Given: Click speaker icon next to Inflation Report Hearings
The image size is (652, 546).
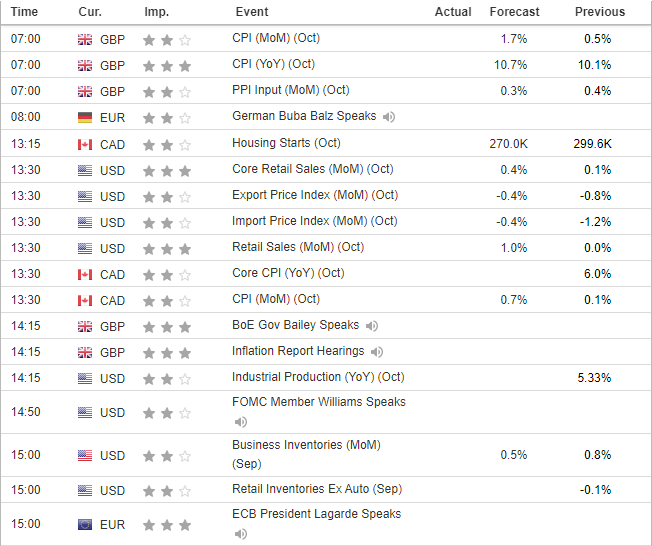Looking at the screenshot, I should click(377, 352).
